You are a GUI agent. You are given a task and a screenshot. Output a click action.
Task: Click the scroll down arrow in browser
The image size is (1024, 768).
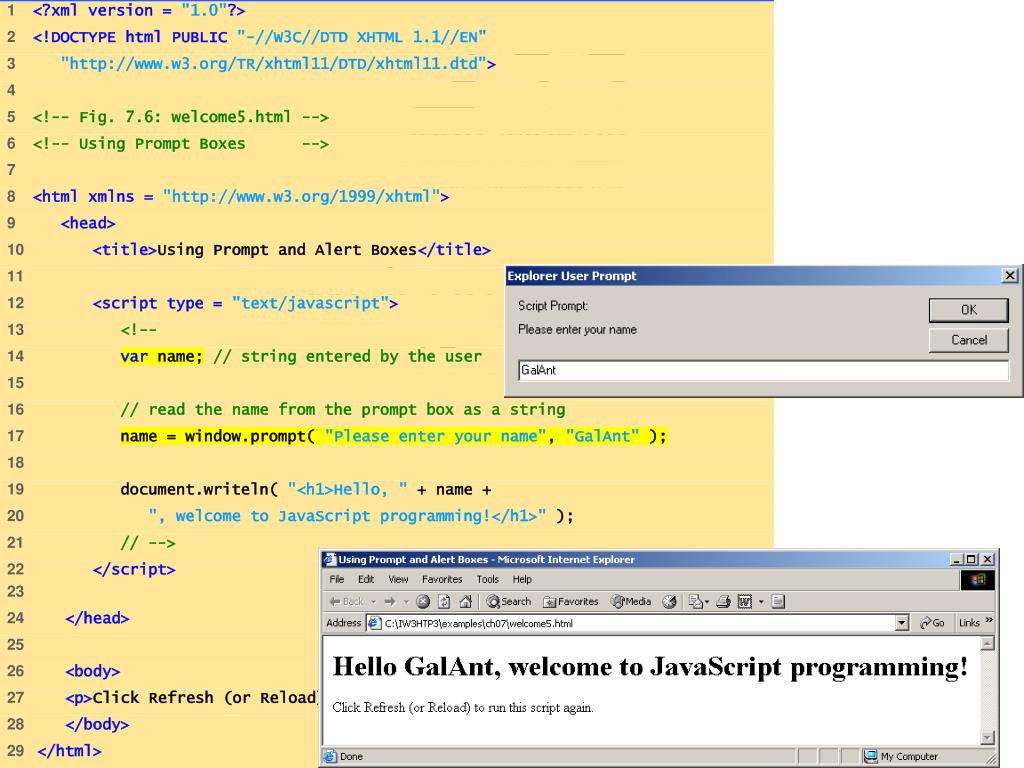pos(987,737)
